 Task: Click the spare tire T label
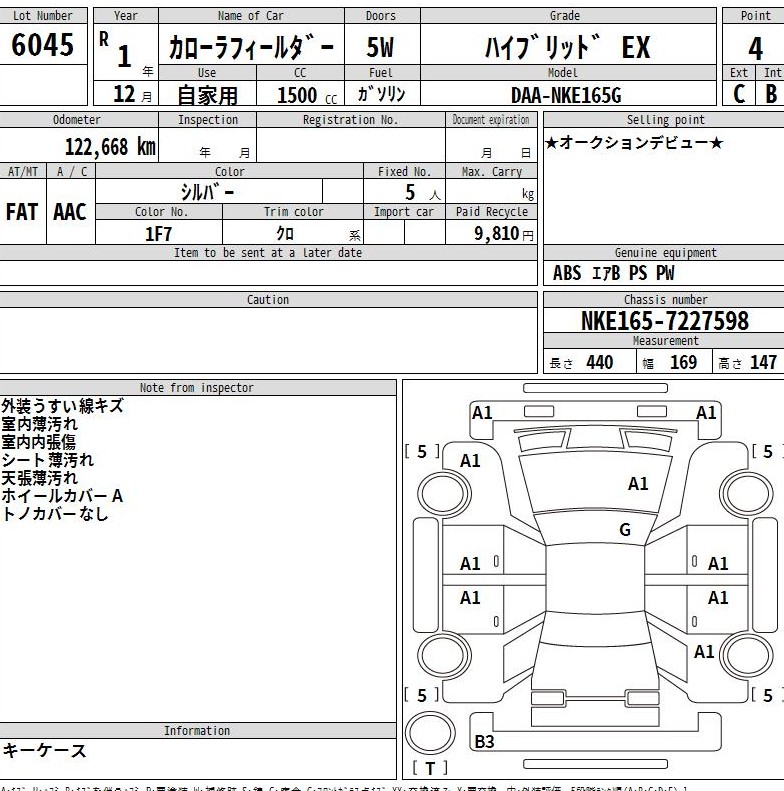(x=429, y=768)
